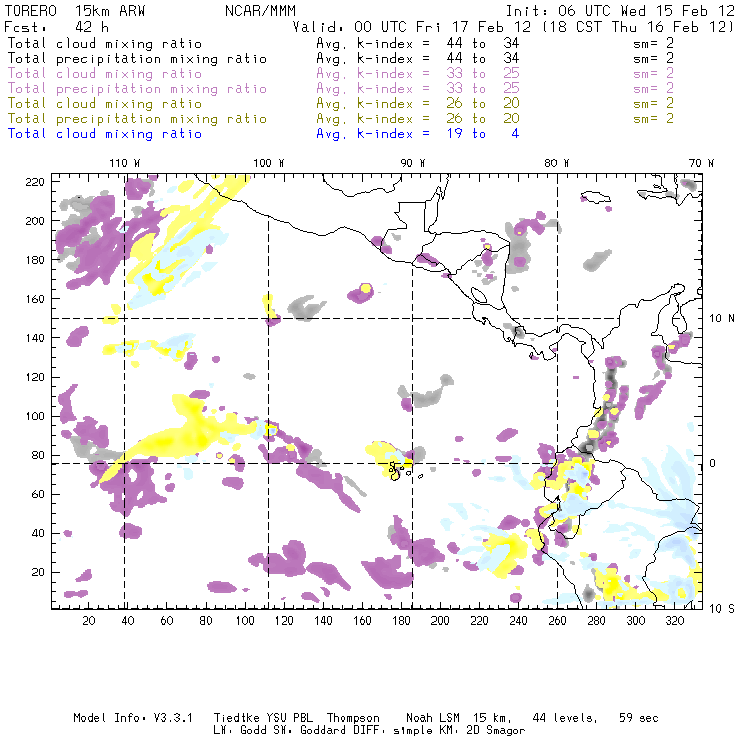Click the "220" tick label on vertical axis
This screenshot has width=740, height=740.
(x=35, y=182)
